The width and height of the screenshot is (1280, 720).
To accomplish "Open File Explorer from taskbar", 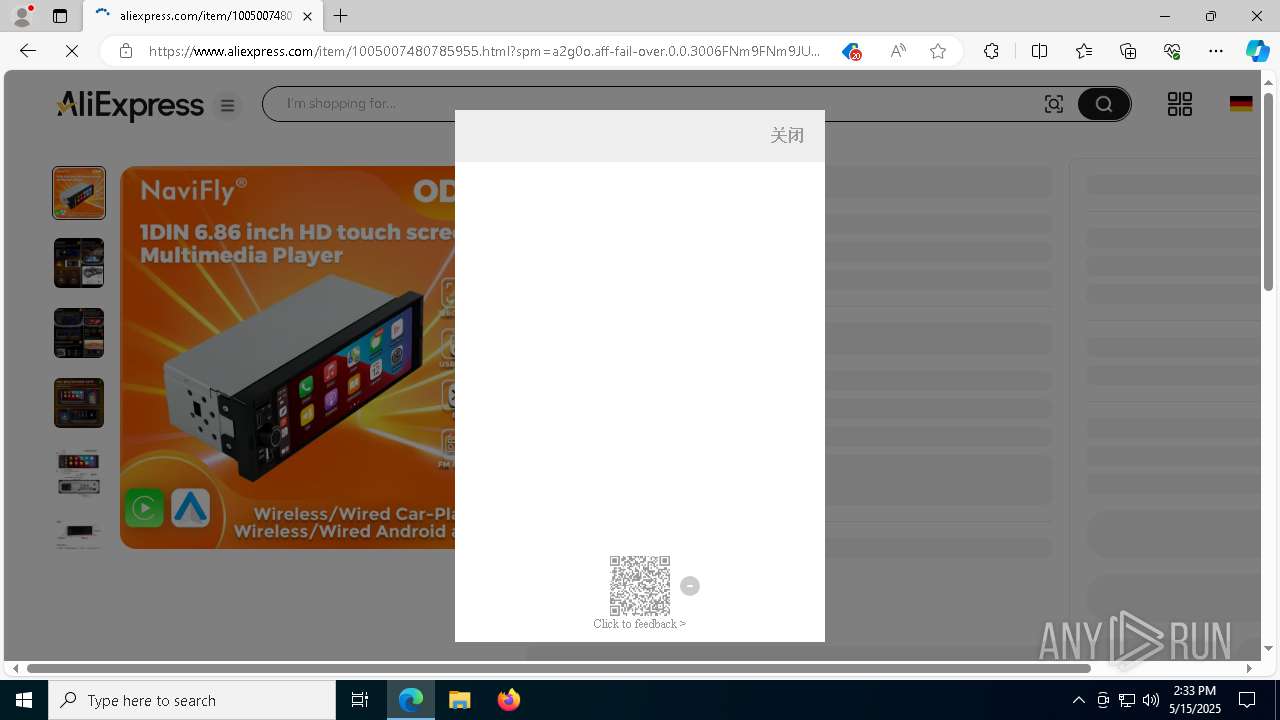I will coord(460,700).
